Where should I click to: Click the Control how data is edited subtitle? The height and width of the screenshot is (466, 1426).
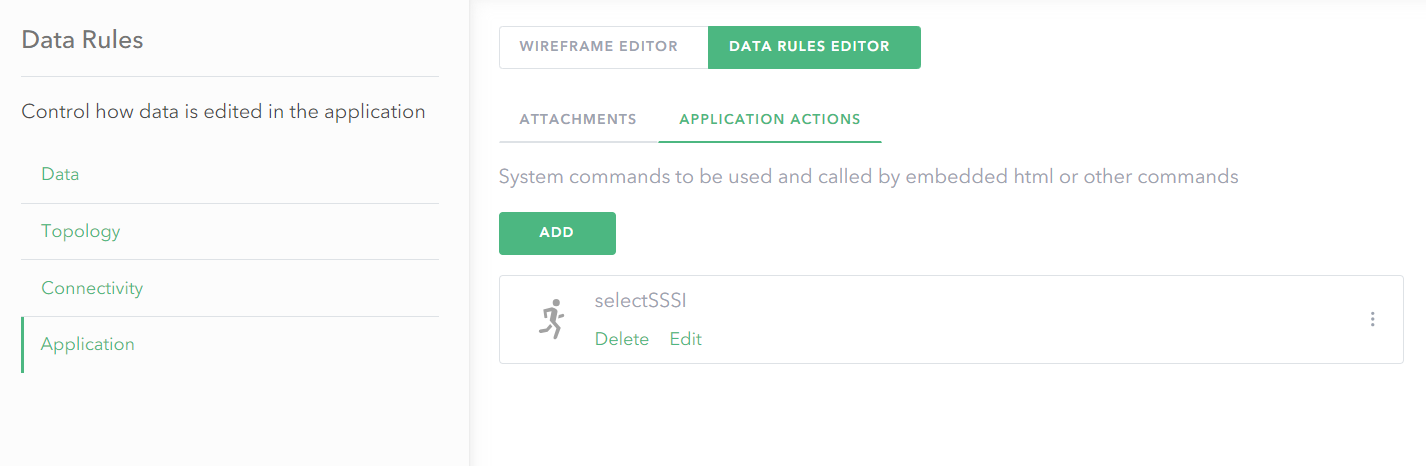(224, 112)
